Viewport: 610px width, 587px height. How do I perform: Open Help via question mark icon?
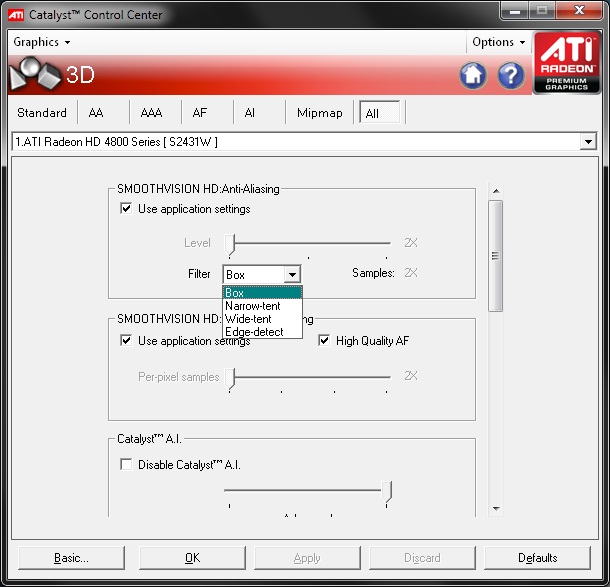click(510, 75)
